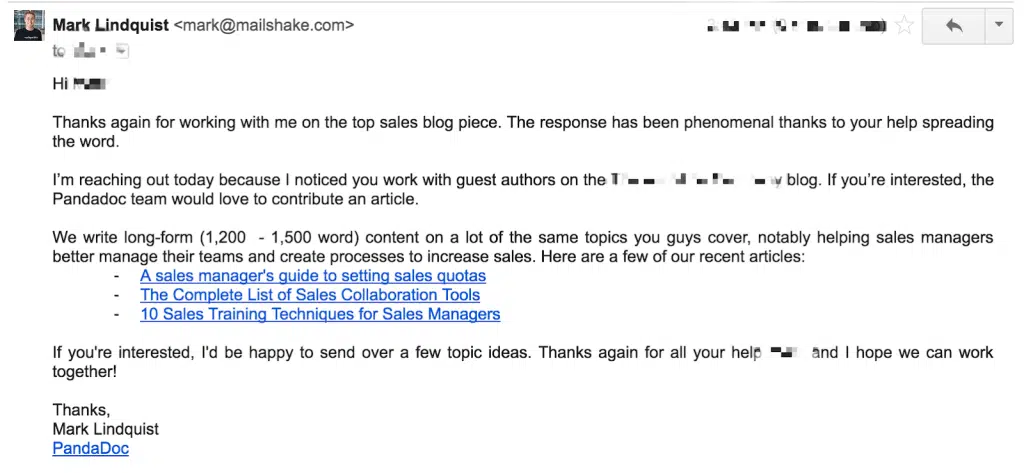Viewport: 1024px width, 473px height.
Task: Click the "Thanks," closing line
Action: pyautogui.click(x=81, y=410)
